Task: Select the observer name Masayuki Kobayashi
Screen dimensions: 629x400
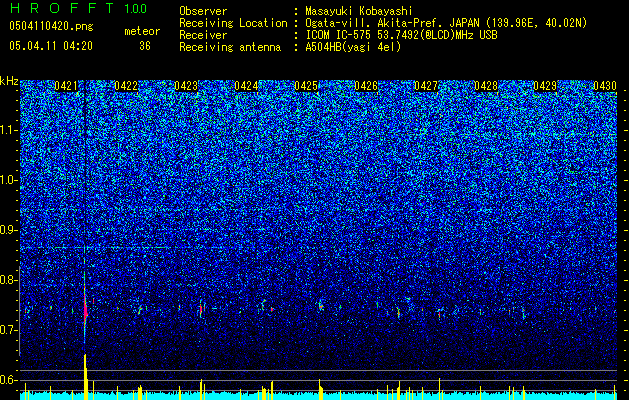Action: [359, 11]
